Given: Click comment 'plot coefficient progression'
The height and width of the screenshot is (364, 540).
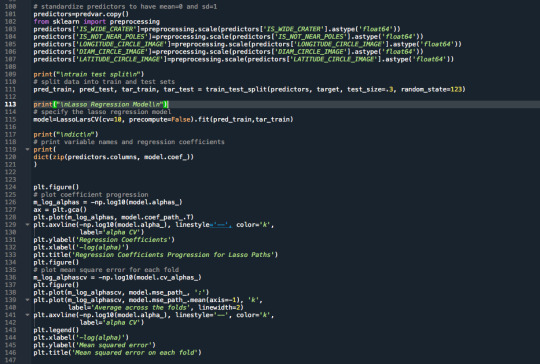Looking at the screenshot, I should click(91, 195).
